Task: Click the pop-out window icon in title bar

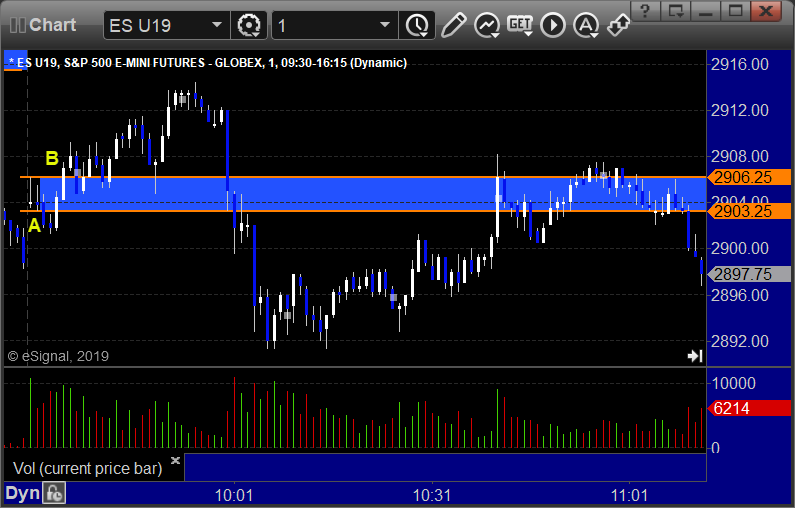Action: pyautogui.click(x=675, y=10)
